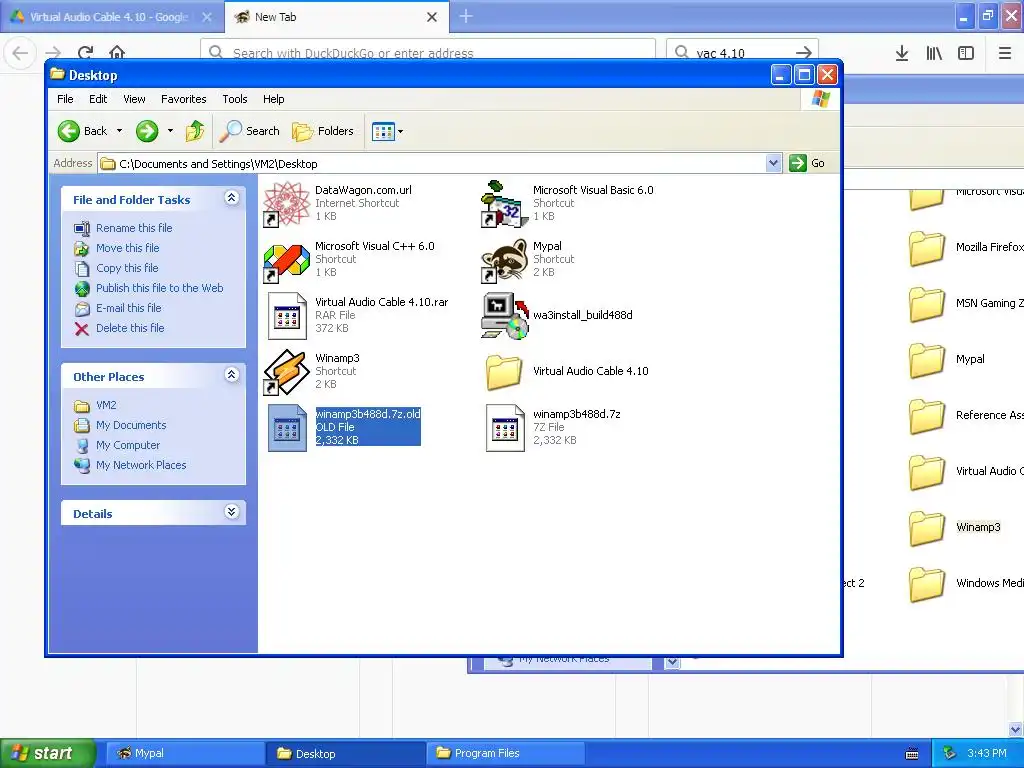1024x768 pixels.
Task: Toggle browser sidebar icon
Action: point(966,53)
